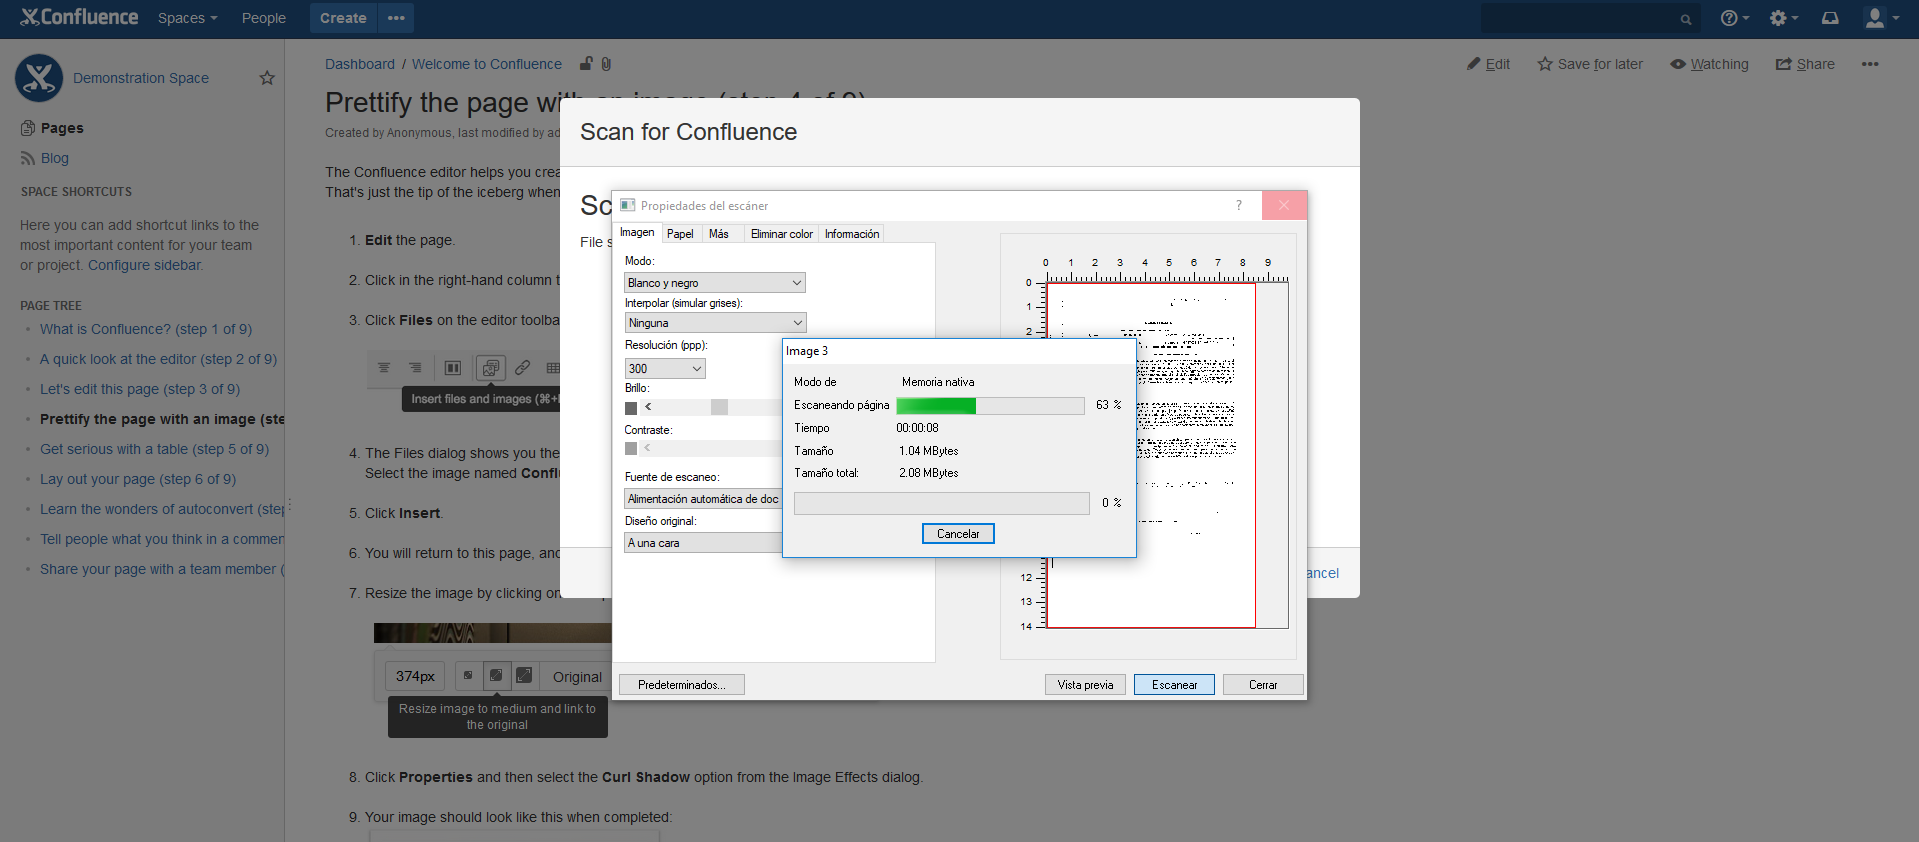Toggle the Watching button
Screen dimensions: 1919x842
click(1709, 64)
